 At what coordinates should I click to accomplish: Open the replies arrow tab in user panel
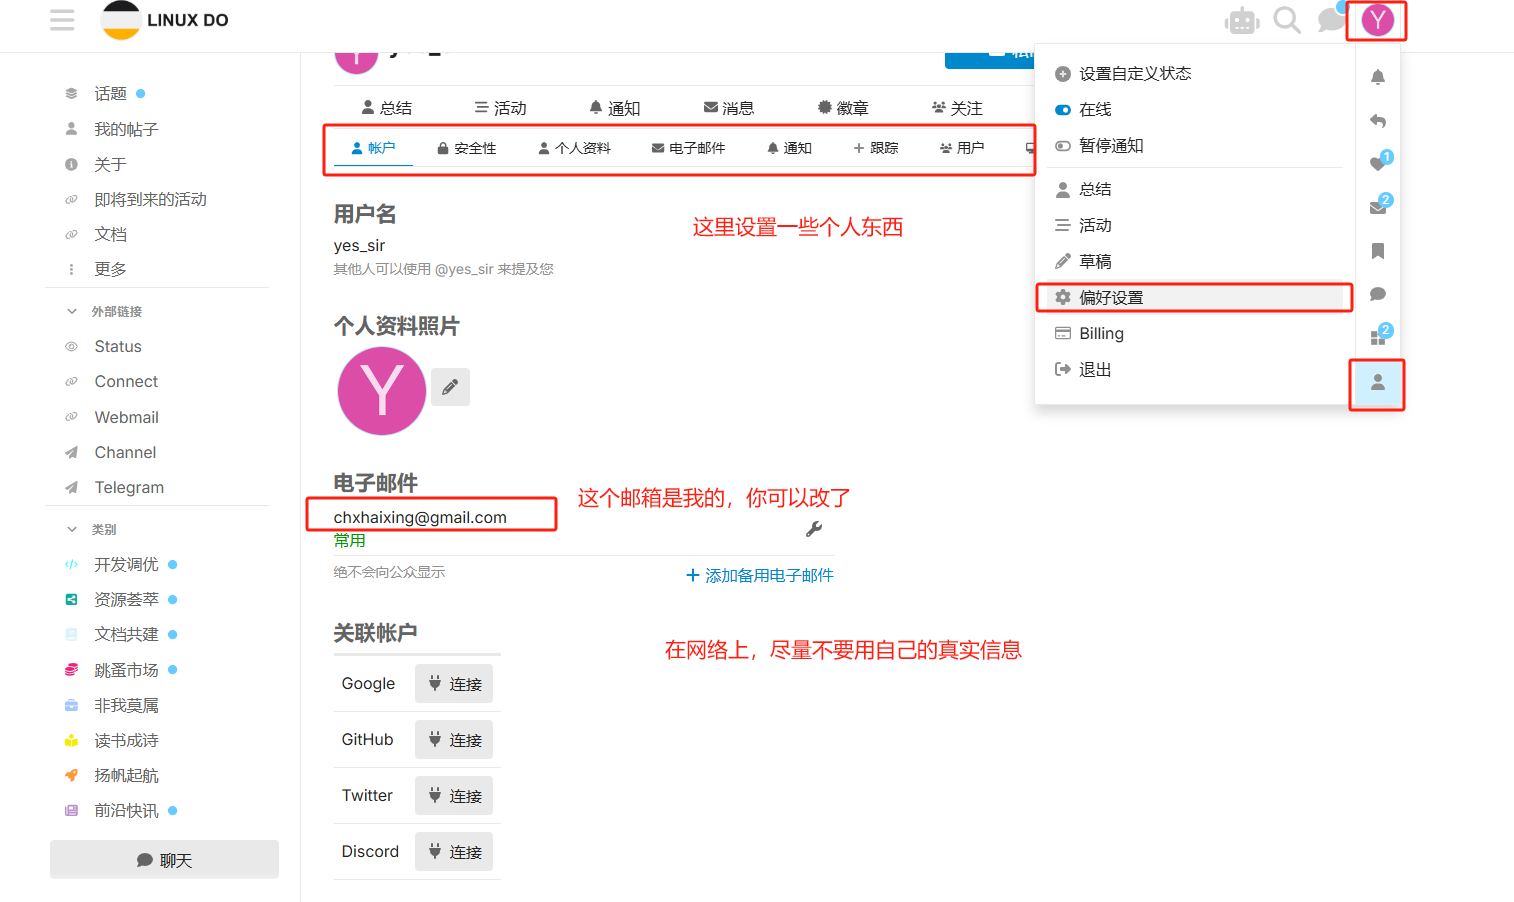(x=1377, y=120)
